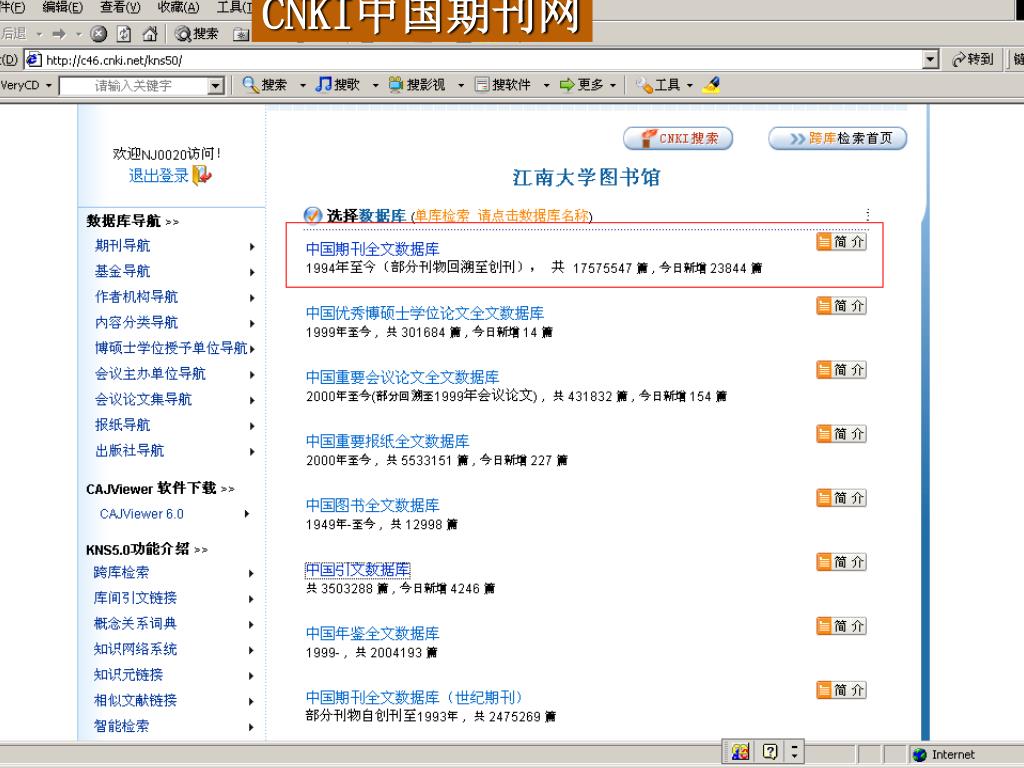
Task: Open 中国年鉴全文数据库 link
Action: tap(372, 633)
